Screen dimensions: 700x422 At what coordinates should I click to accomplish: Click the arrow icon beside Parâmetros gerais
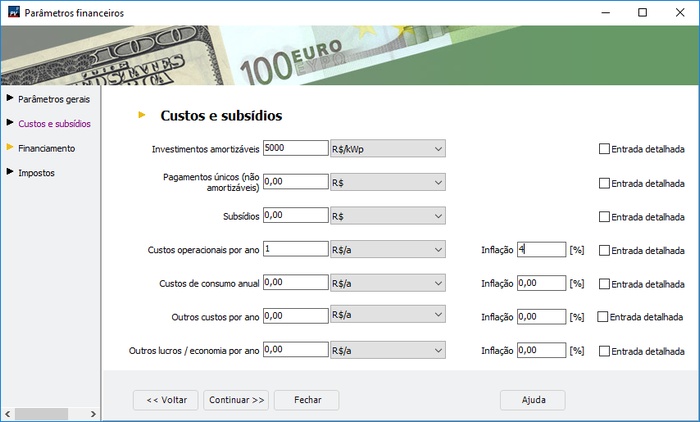(x=9, y=99)
